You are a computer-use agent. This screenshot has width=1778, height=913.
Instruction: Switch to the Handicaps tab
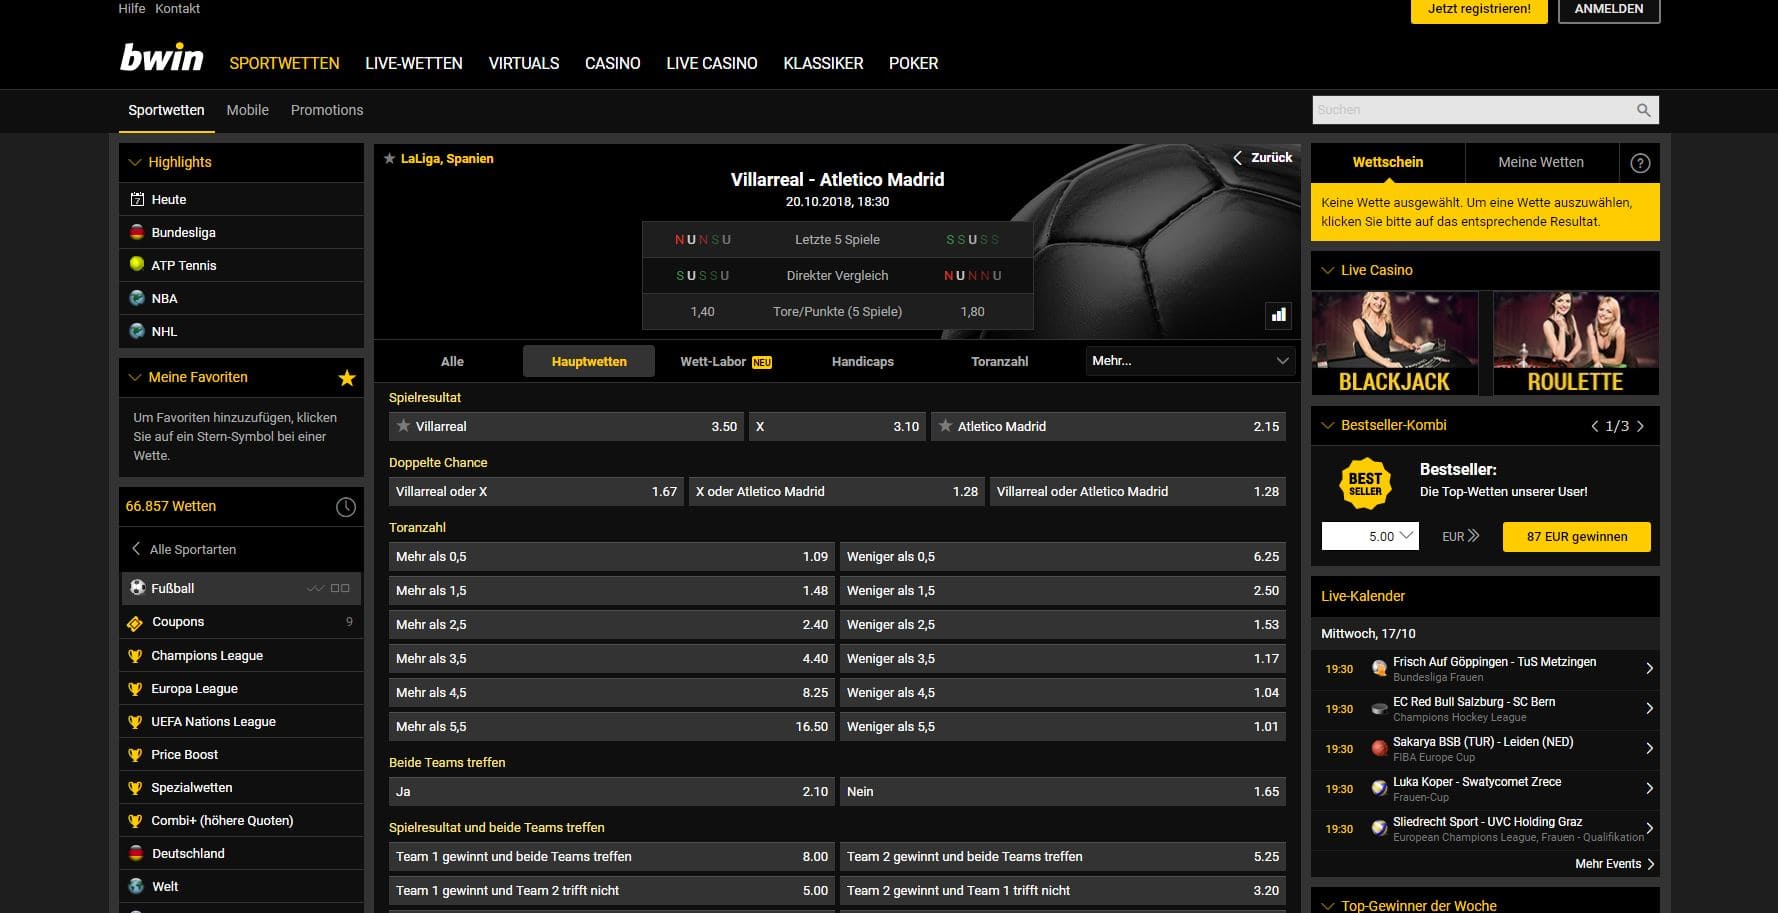coord(863,361)
